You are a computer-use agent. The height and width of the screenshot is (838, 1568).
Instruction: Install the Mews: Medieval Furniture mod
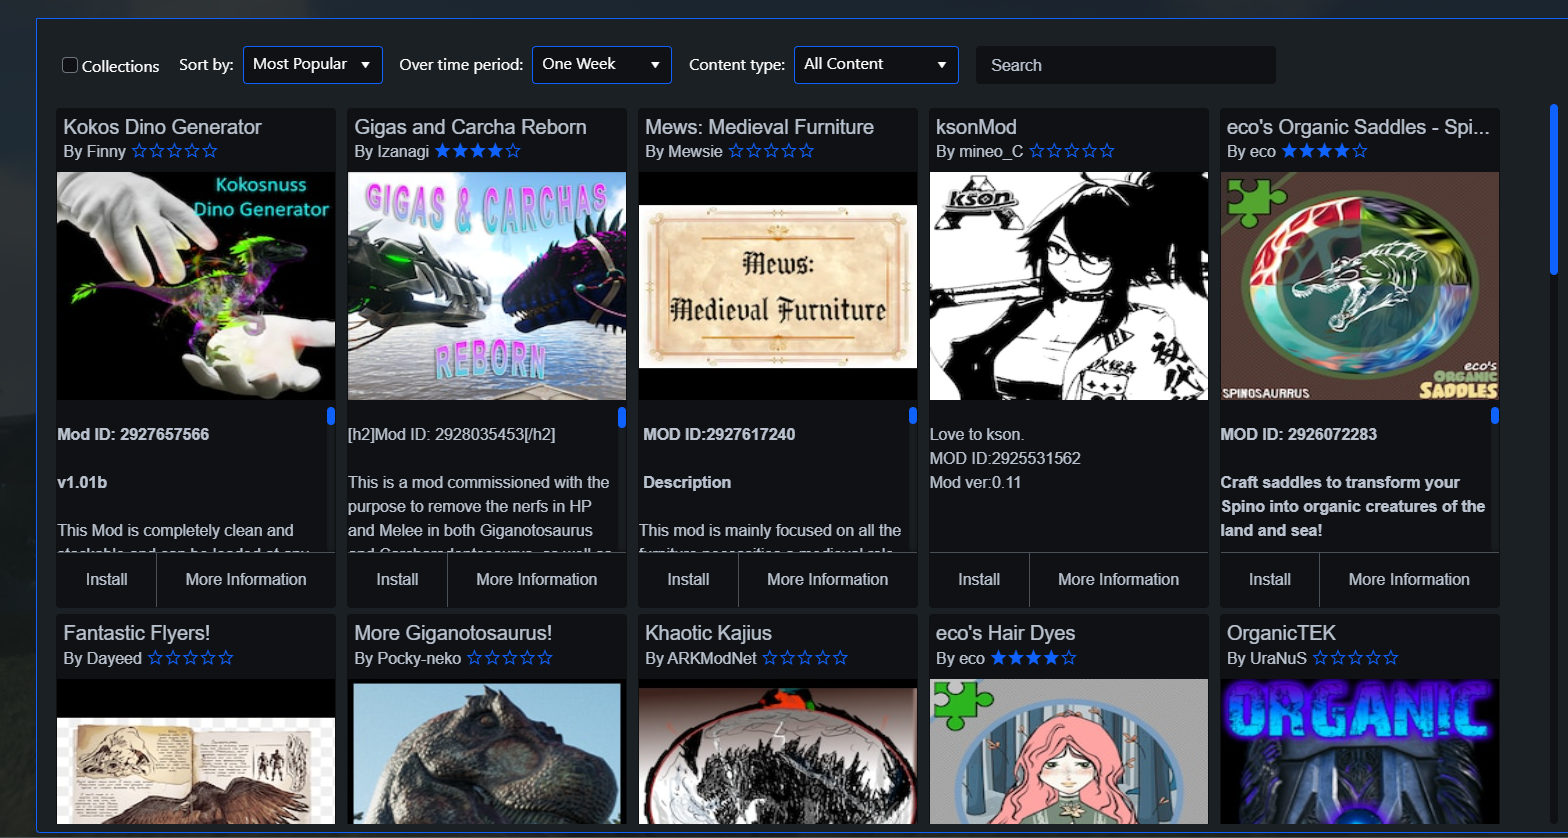688,580
